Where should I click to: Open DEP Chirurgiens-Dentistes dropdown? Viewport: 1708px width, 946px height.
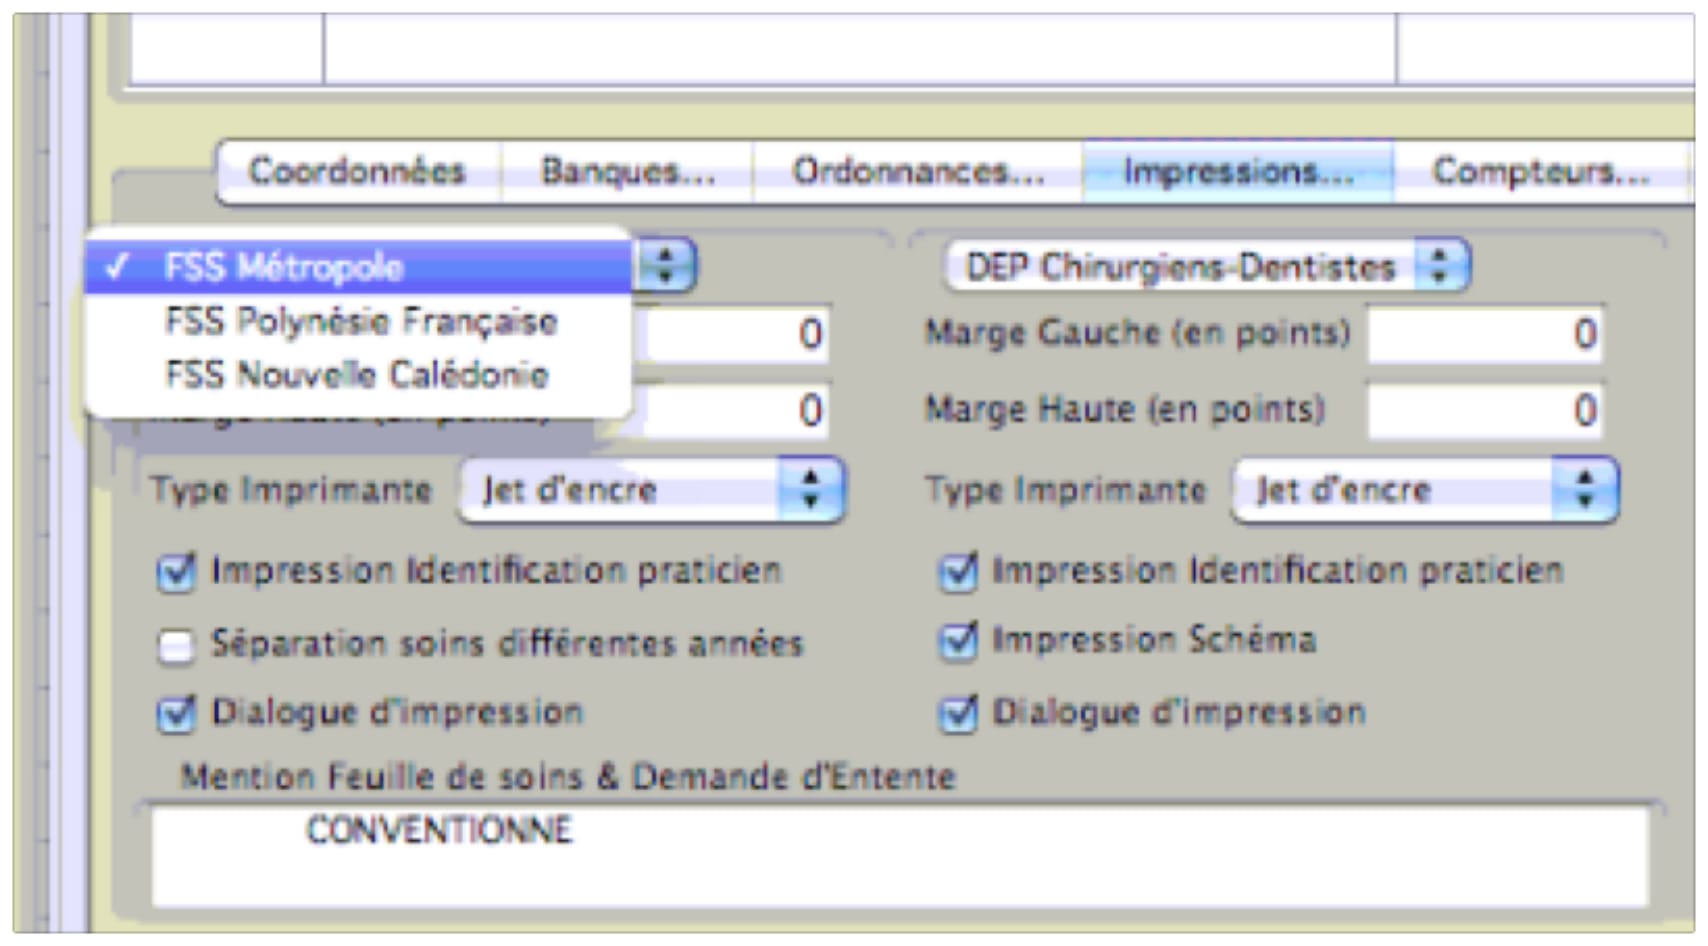click(x=1205, y=267)
